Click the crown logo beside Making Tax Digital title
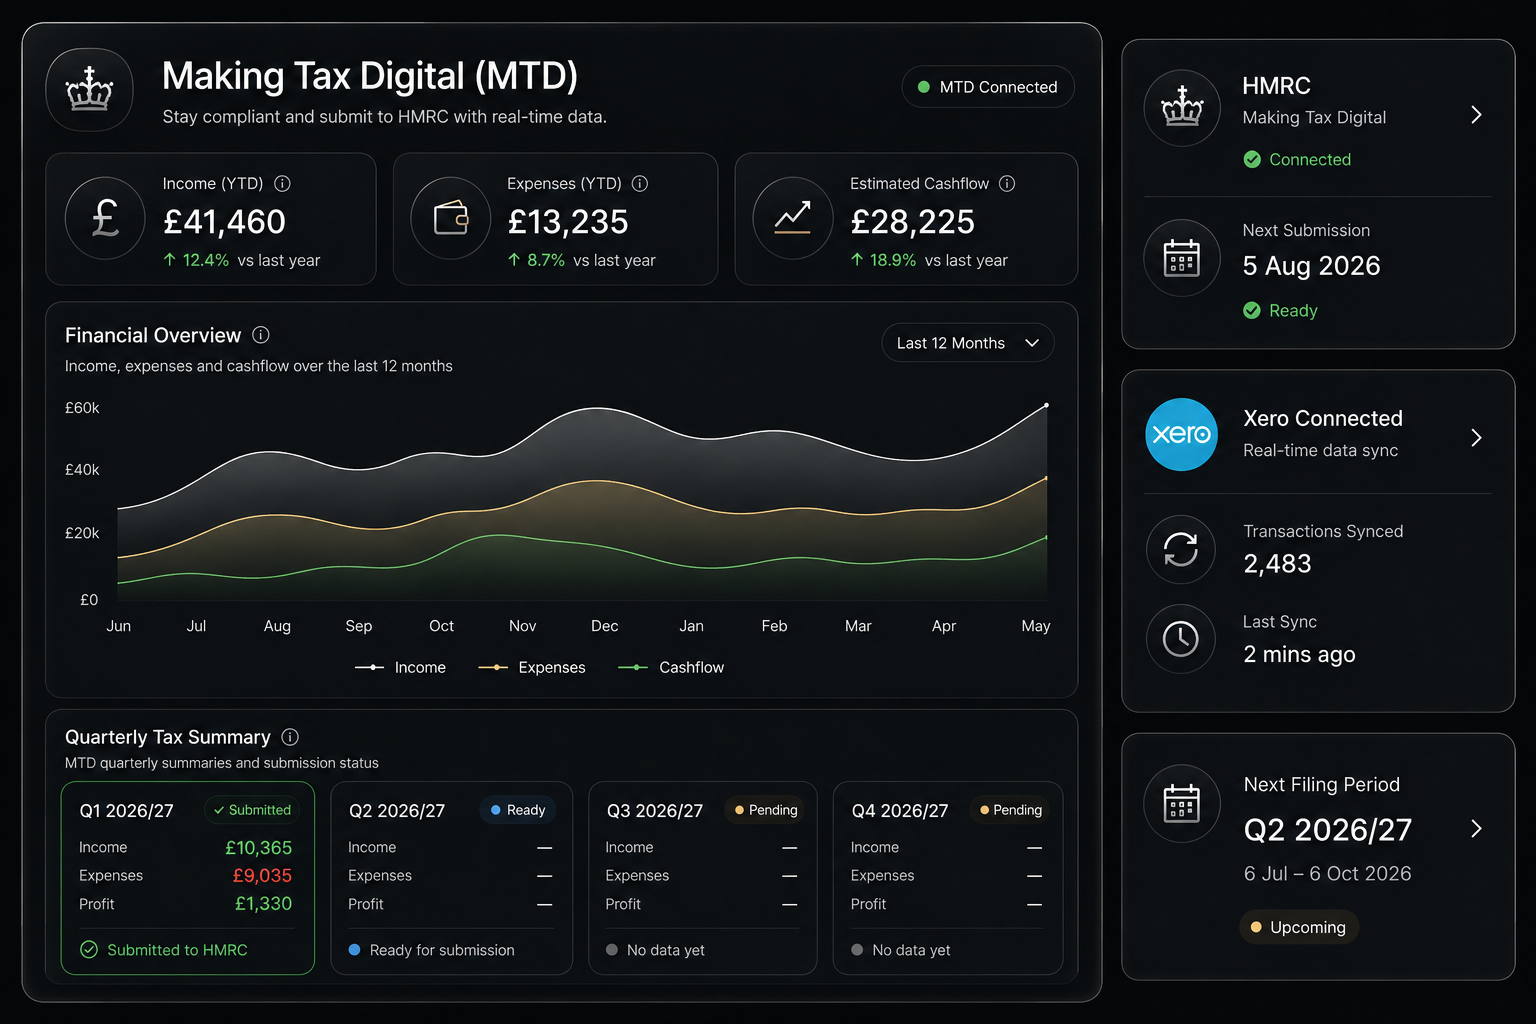This screenshot has width=1536, height=1024. pyautogui.click(x=90, y=90)
